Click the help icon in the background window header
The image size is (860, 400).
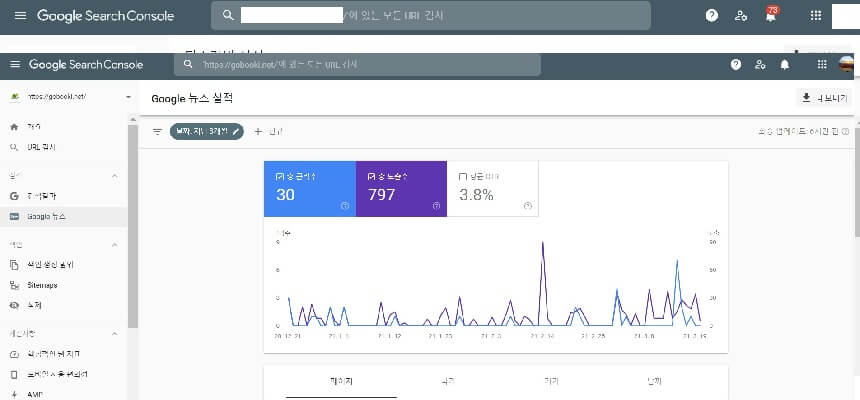point(712,15)
